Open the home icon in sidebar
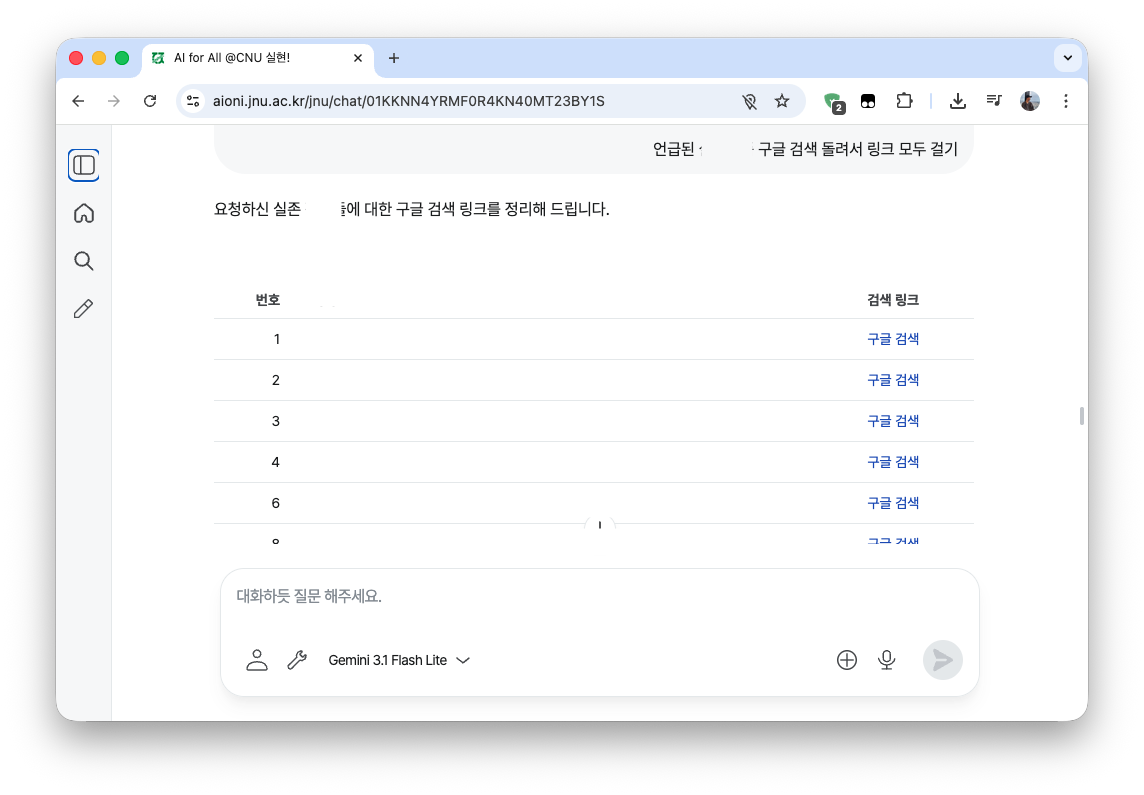Image resolution: width=1144 pixels, height=795 pixels. click(x=84, y=213)
